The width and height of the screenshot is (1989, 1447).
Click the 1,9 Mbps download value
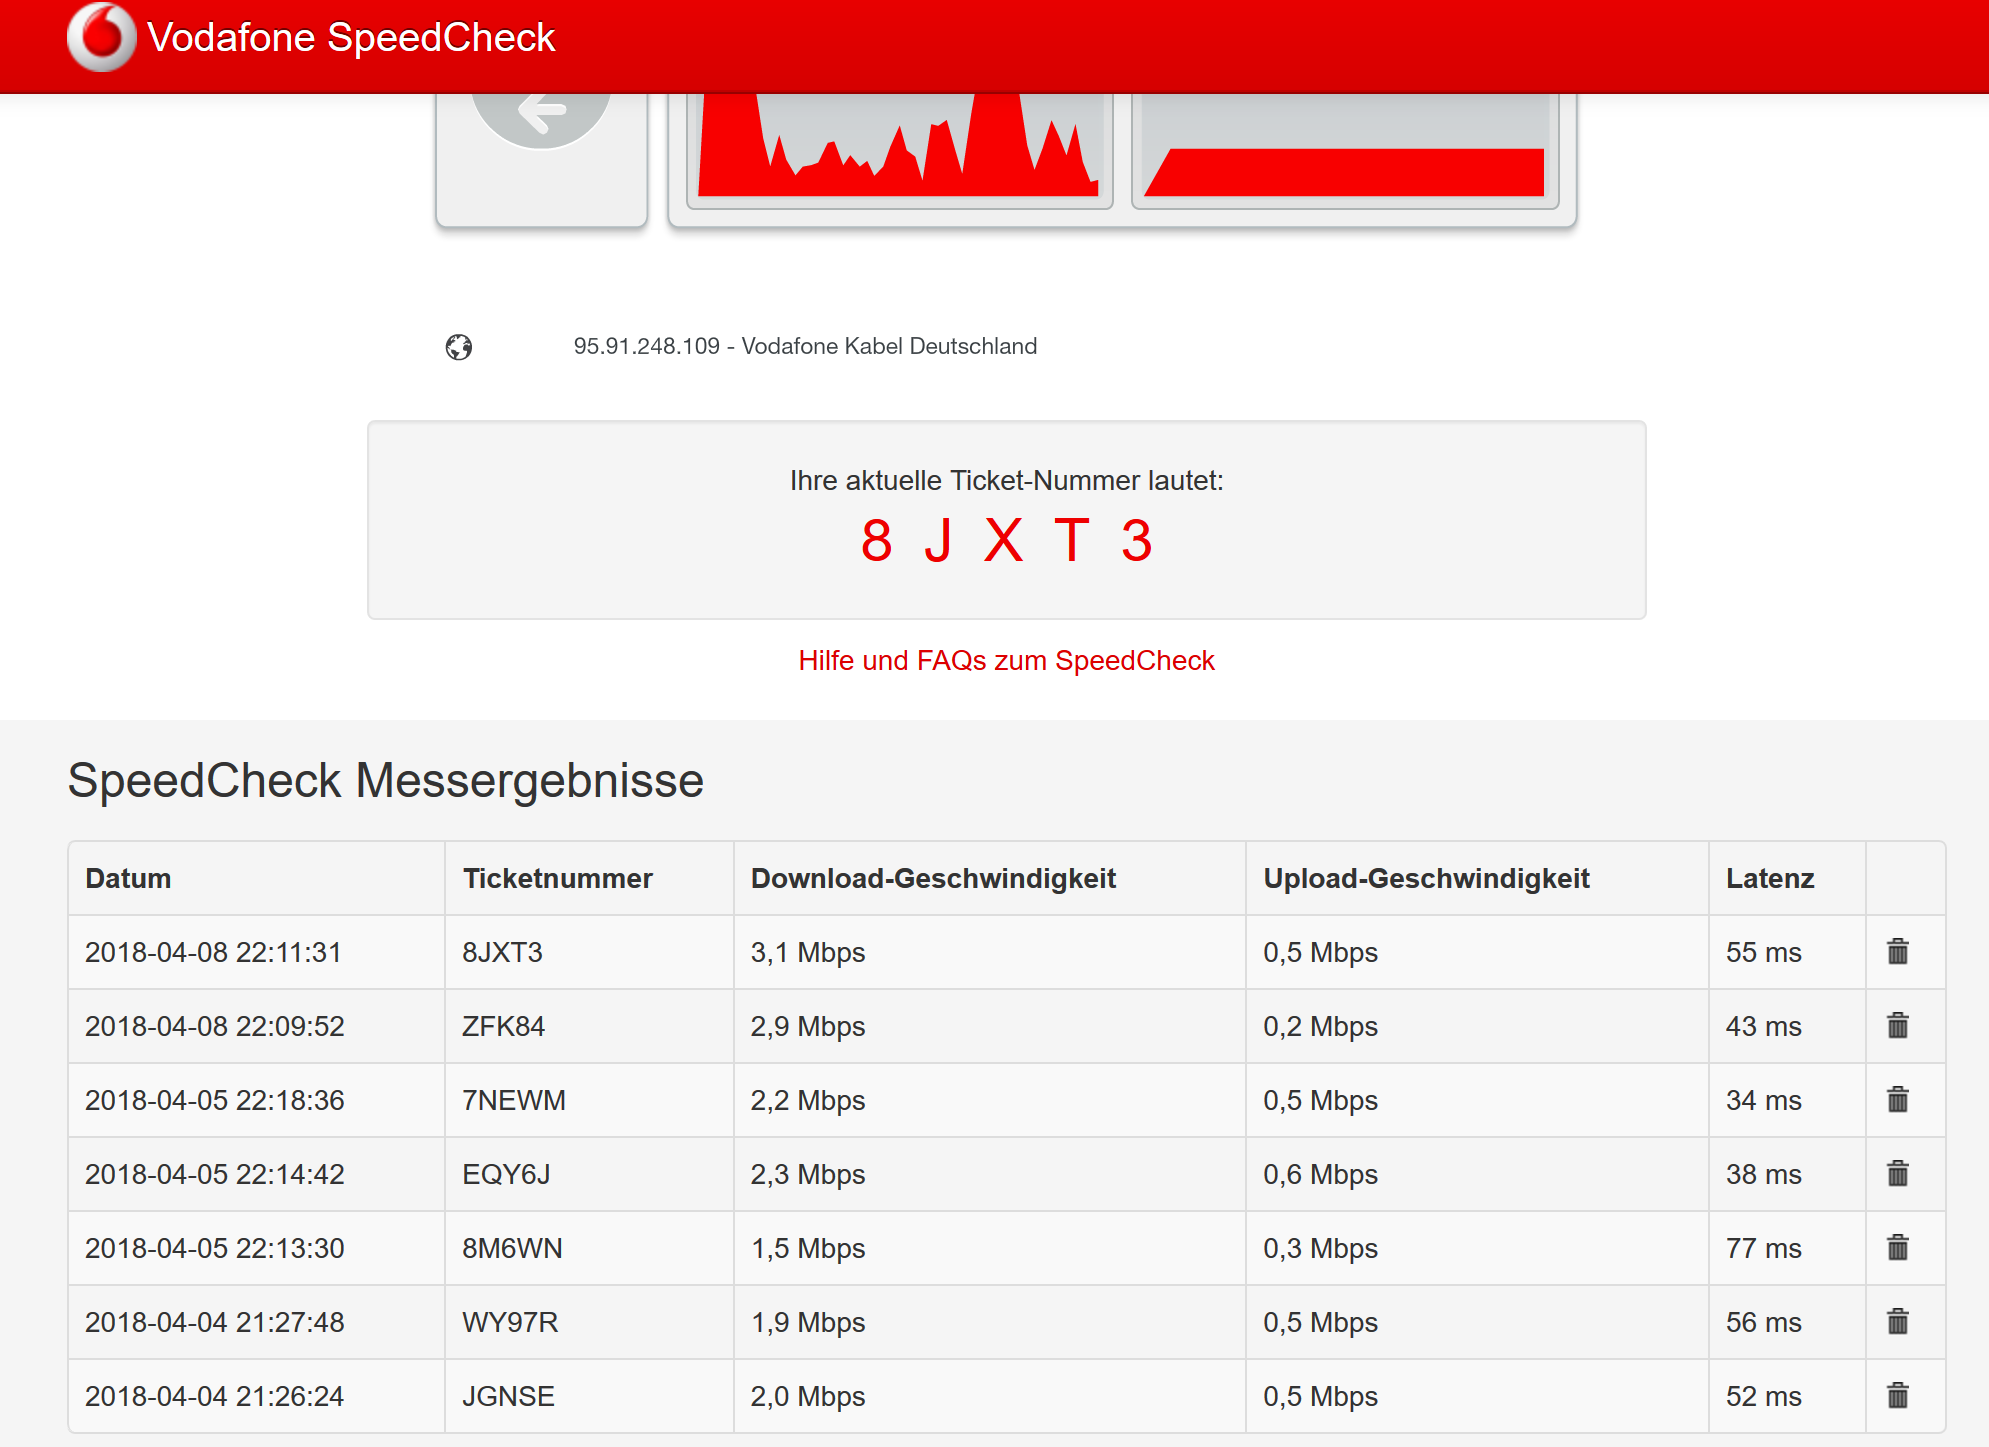click(808, 1322)
